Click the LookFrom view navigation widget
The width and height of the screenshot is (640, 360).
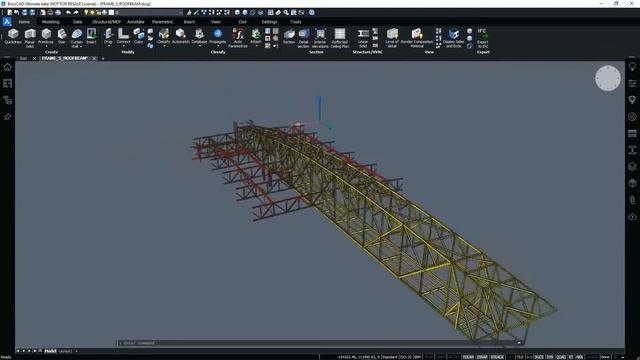tap(608, 78)
